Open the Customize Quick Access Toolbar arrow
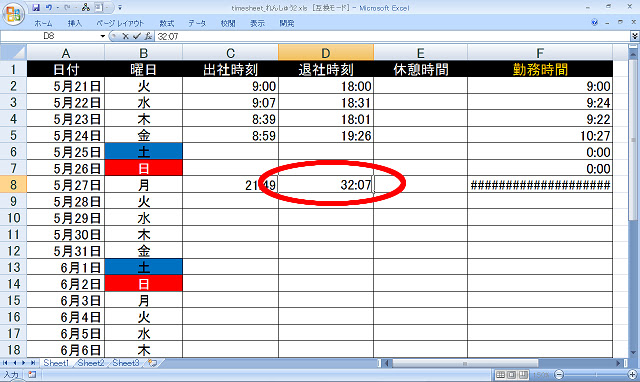The image size is (640, 382). [x=120, y=7]
